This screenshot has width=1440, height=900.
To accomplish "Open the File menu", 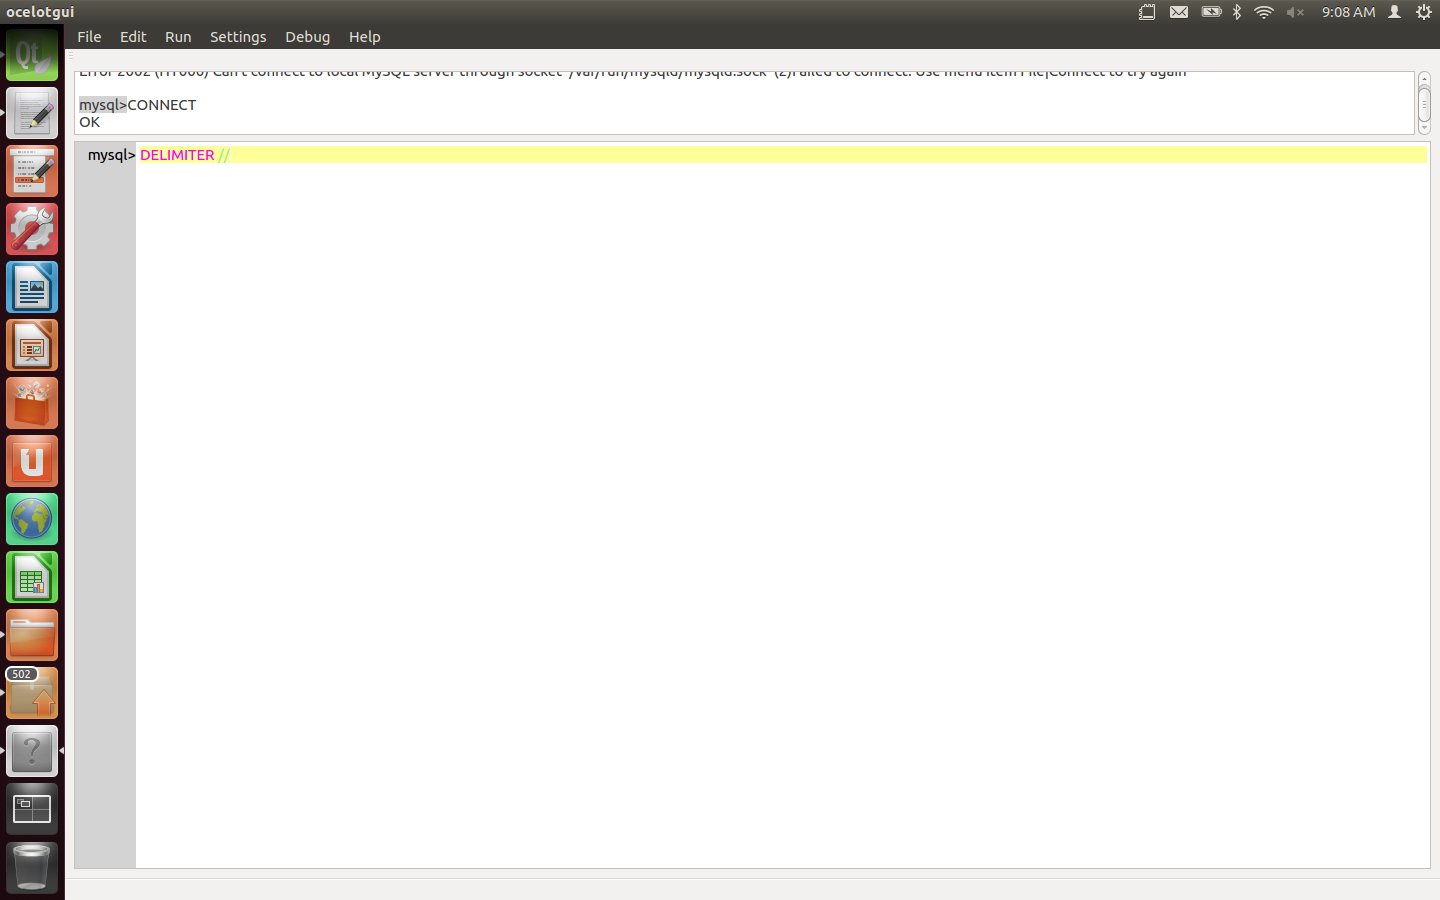I will coord(89,37).
